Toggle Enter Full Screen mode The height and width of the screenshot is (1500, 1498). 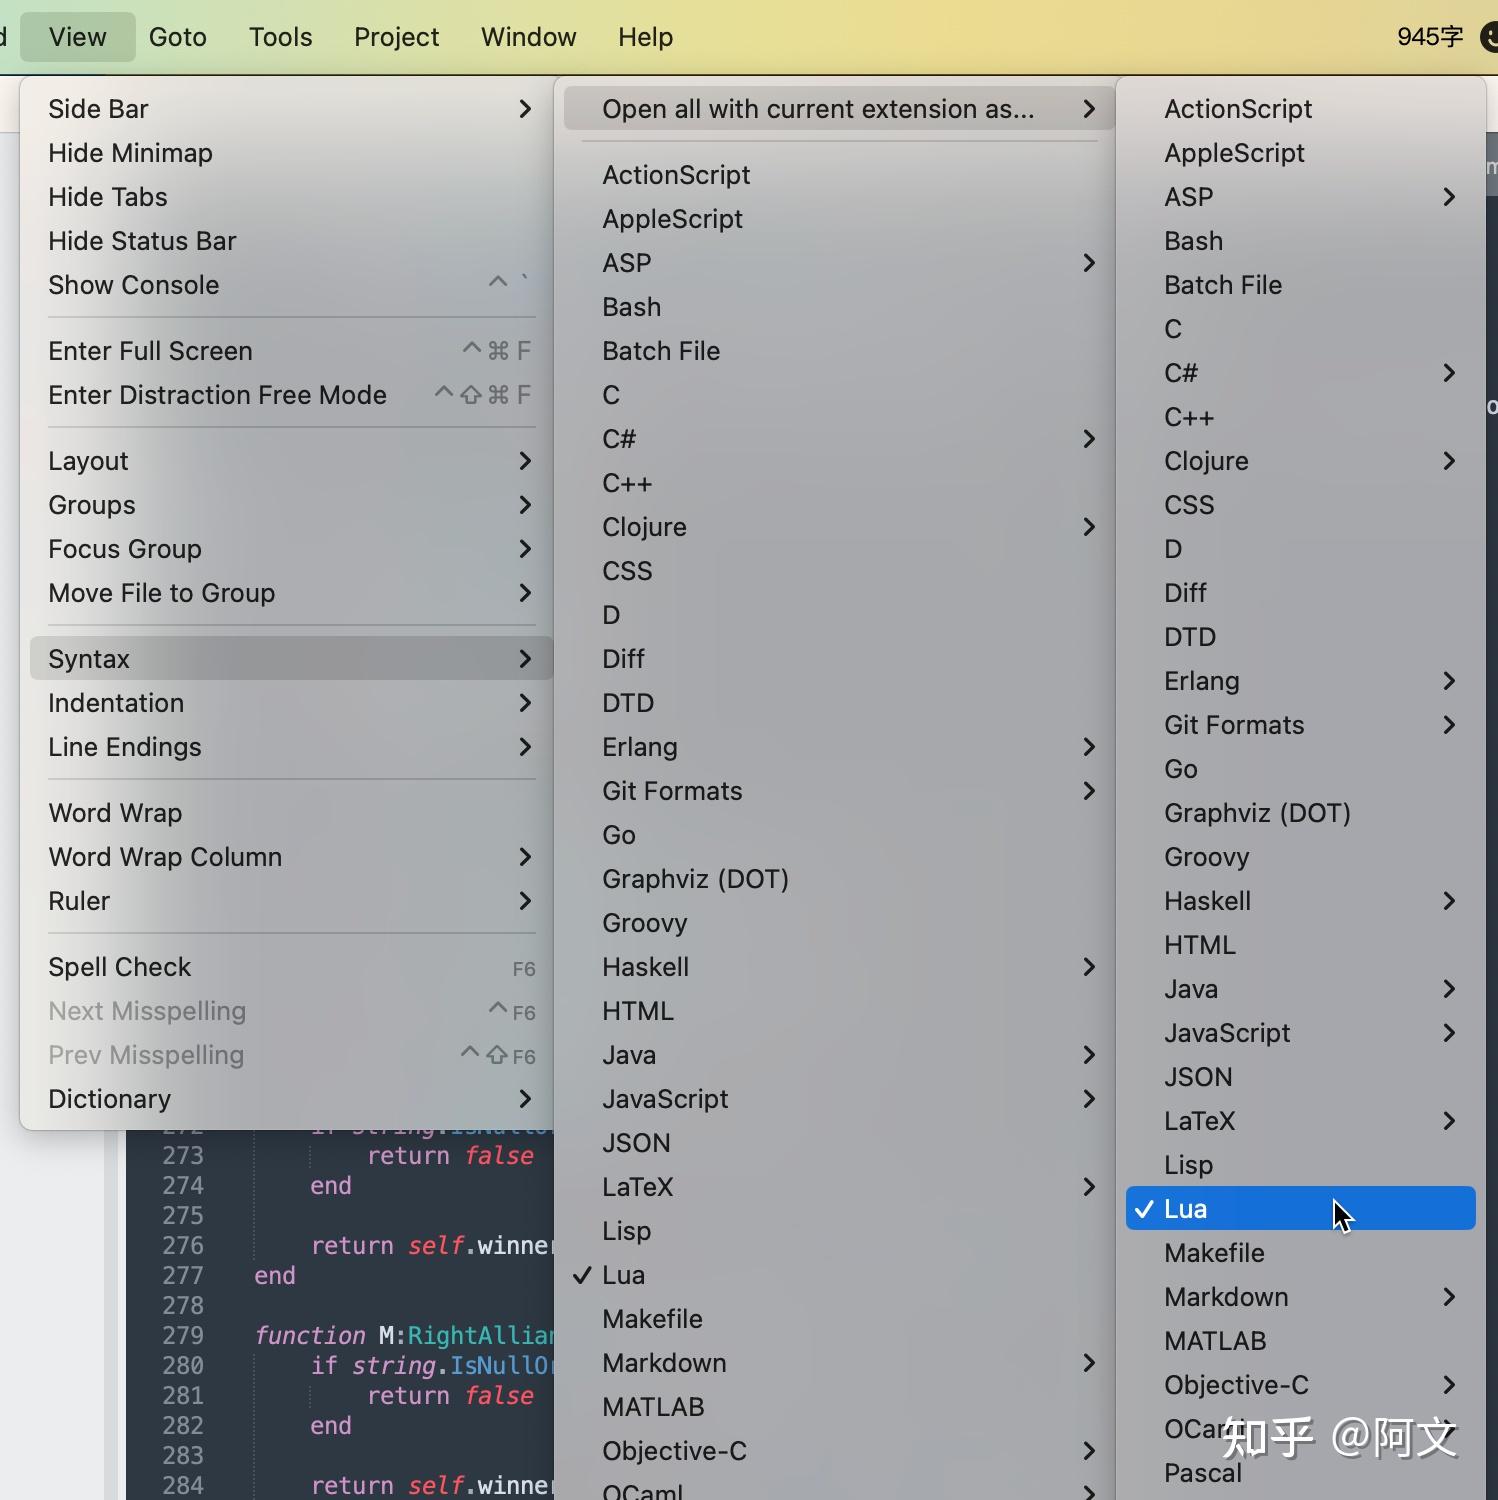coord(291,351)
